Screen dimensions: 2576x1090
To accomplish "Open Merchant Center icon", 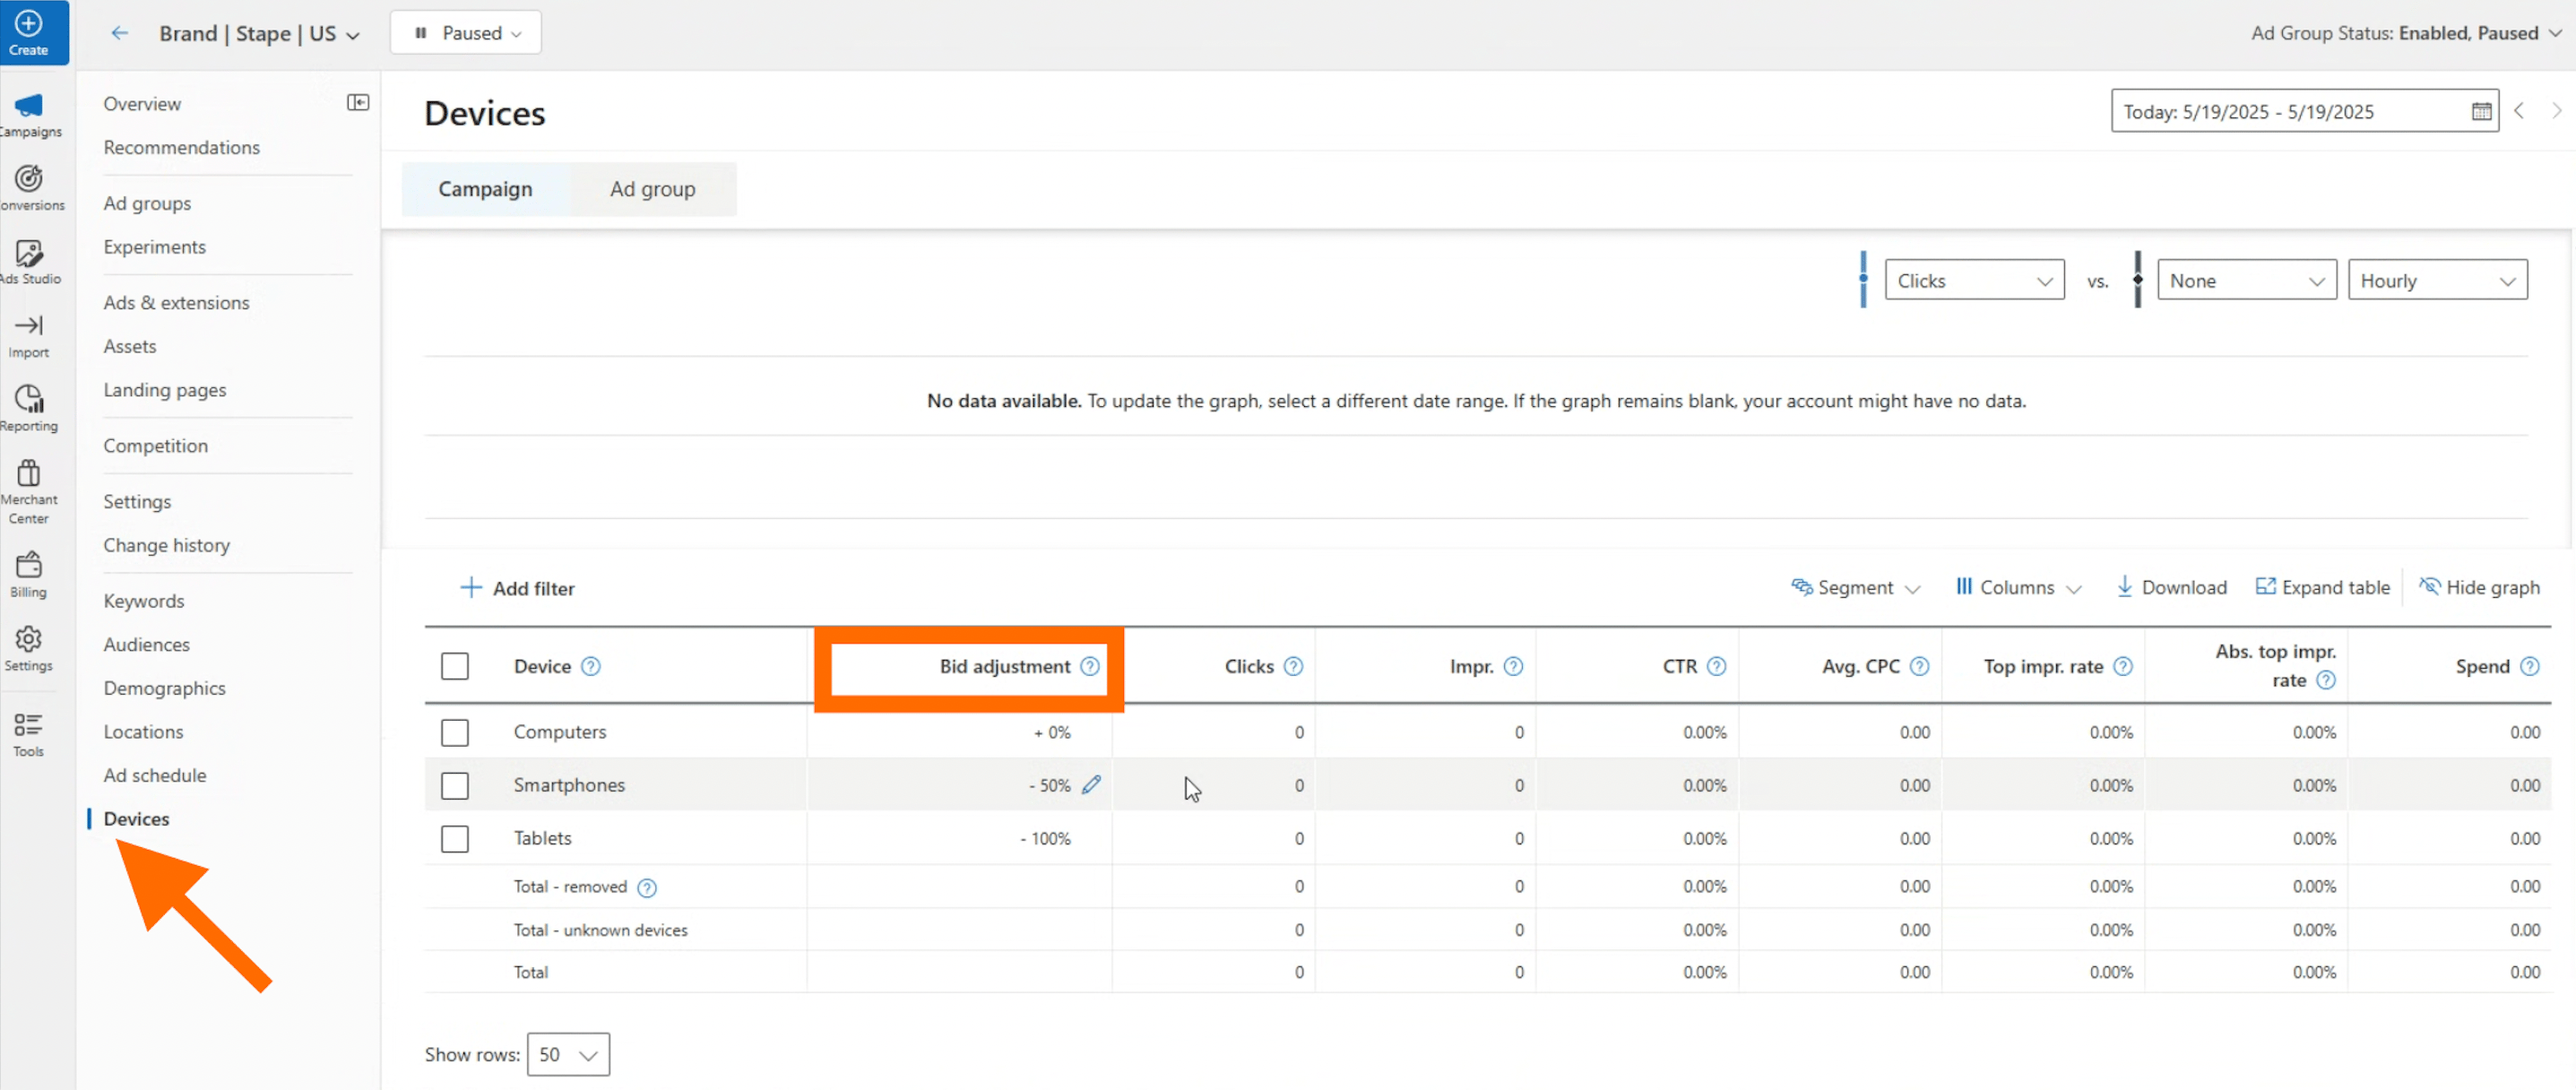I will pos(29,472).
